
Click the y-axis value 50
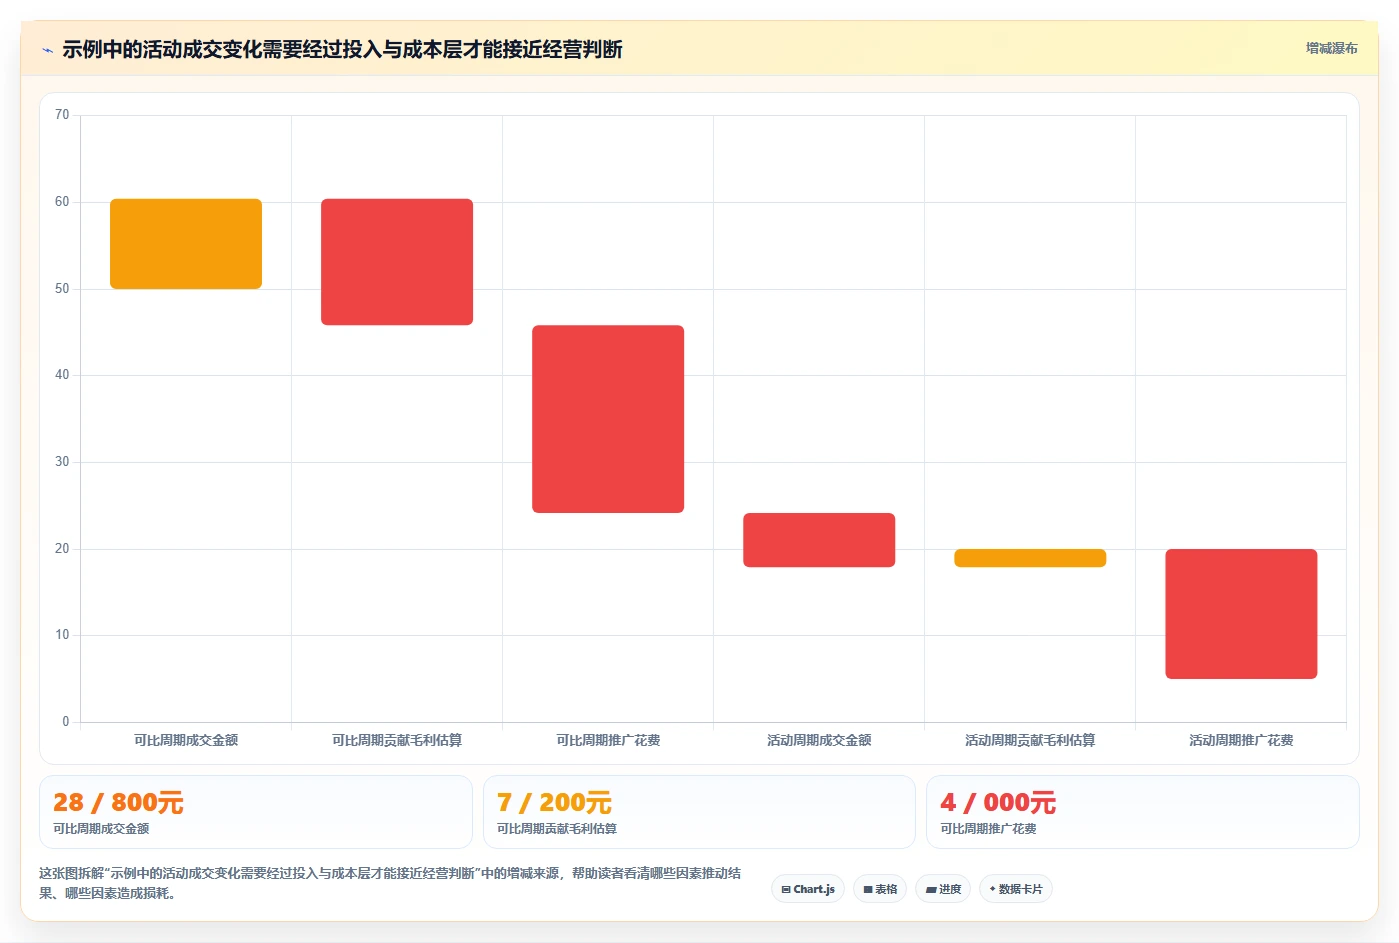[62, 289]
